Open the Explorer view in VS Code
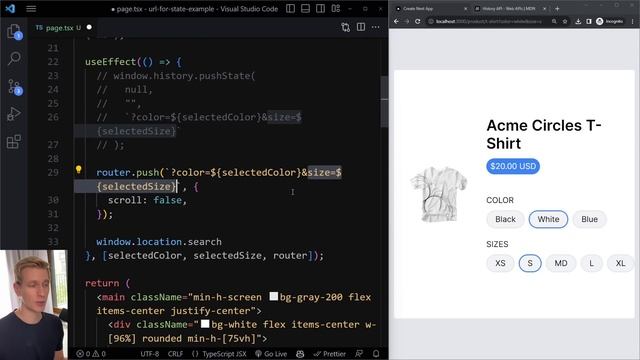This screenshot has height=360, width=640. coord(14,31)
